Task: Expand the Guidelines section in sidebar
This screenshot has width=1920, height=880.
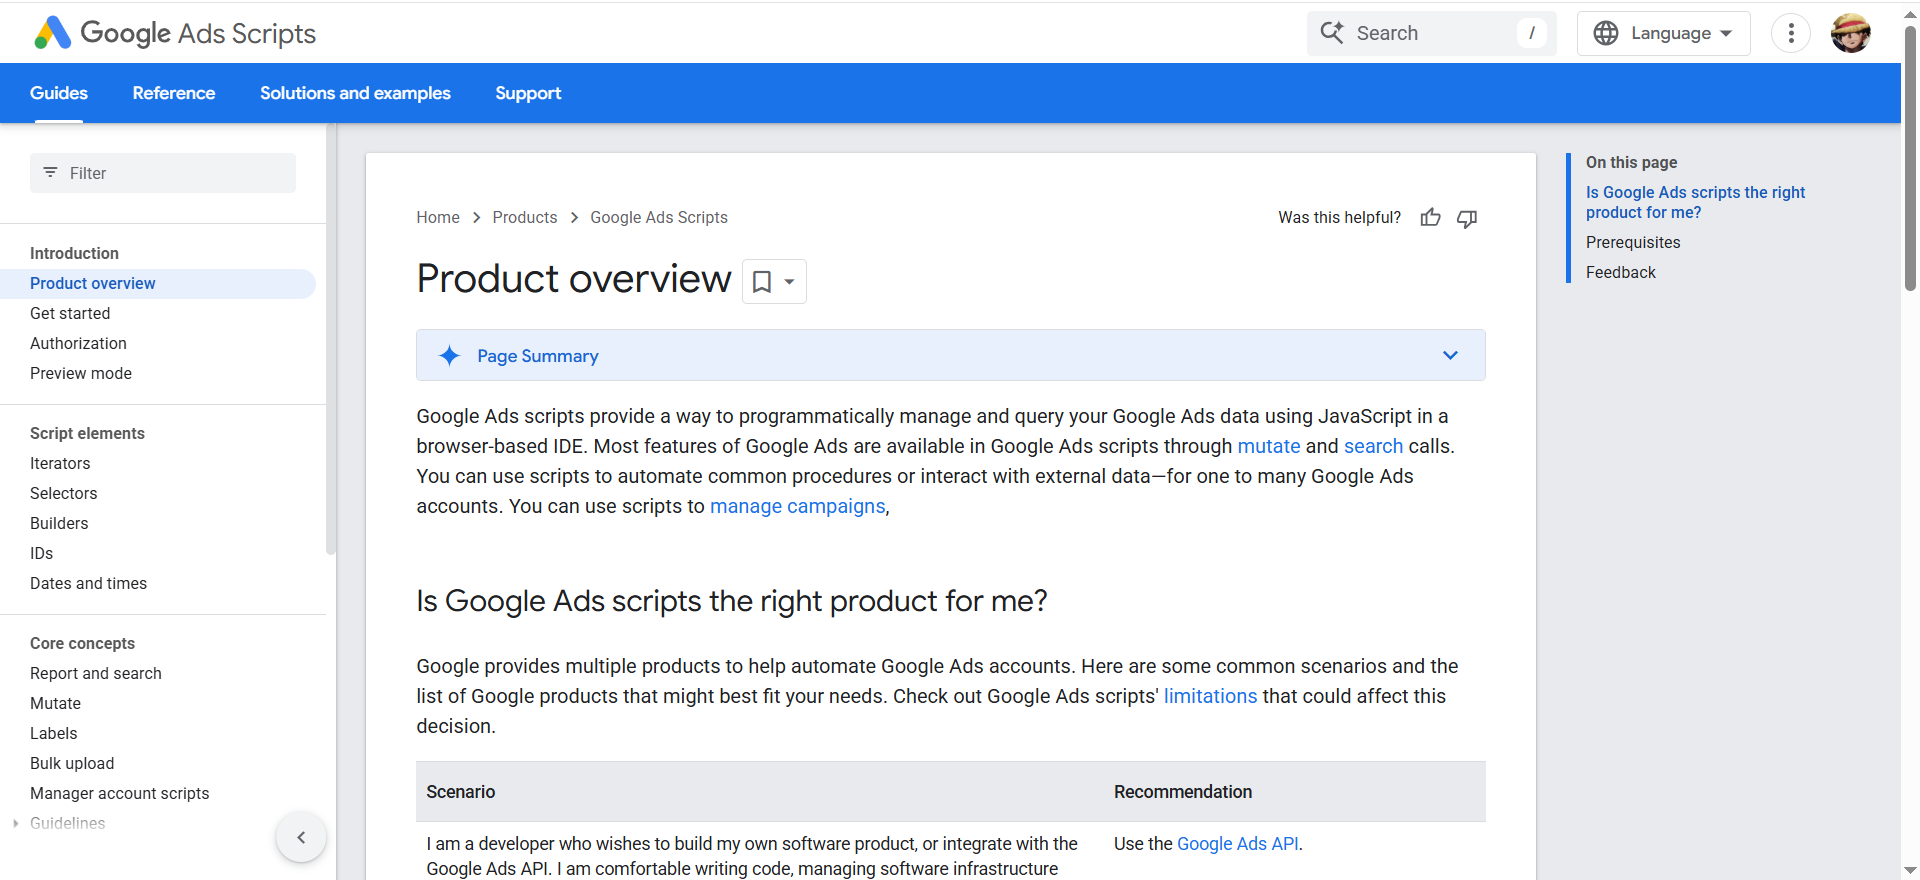Action: [x=16, y=824]
